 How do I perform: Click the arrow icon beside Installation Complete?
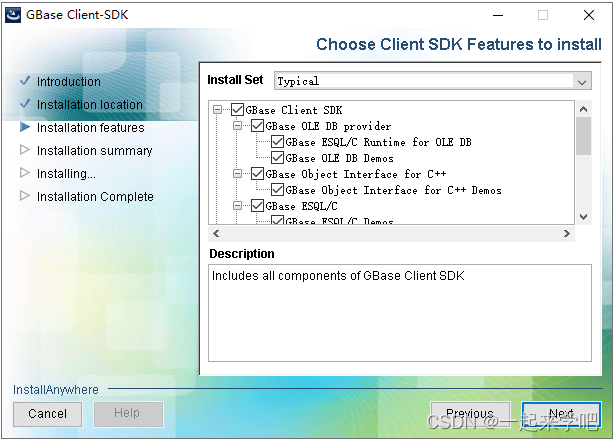[25, 195]
